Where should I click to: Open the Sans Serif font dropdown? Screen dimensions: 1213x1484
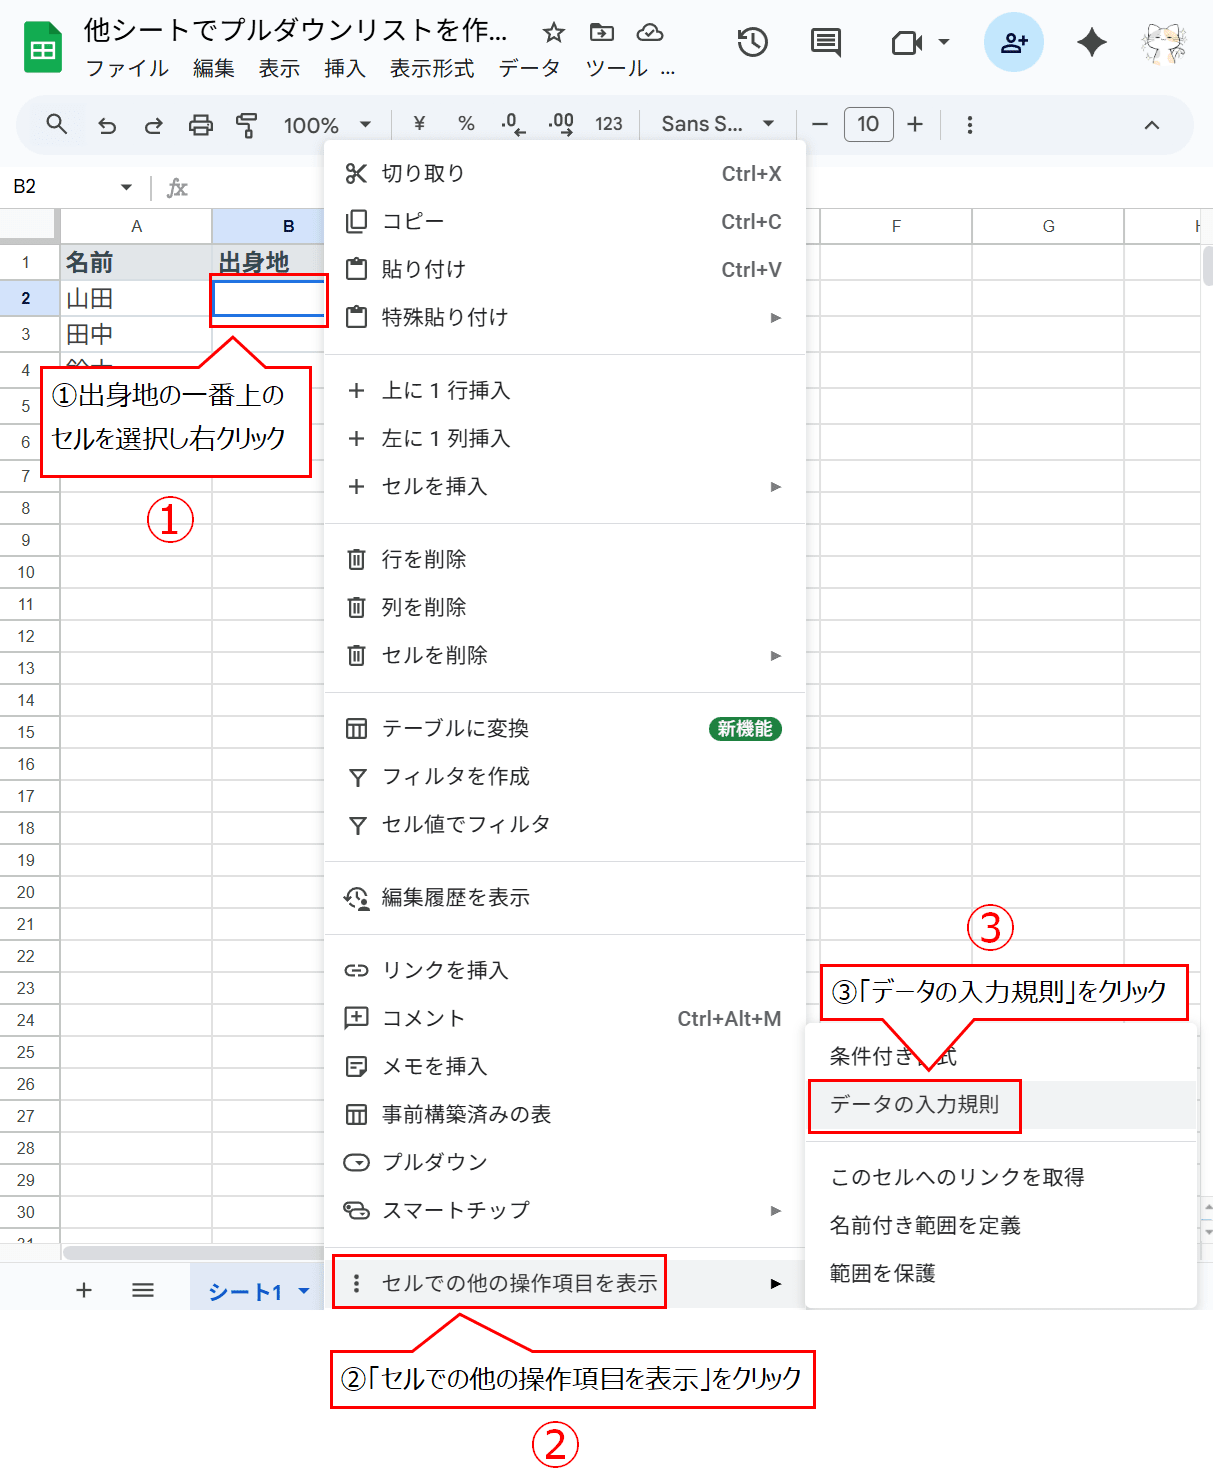(x=717, y=124)
